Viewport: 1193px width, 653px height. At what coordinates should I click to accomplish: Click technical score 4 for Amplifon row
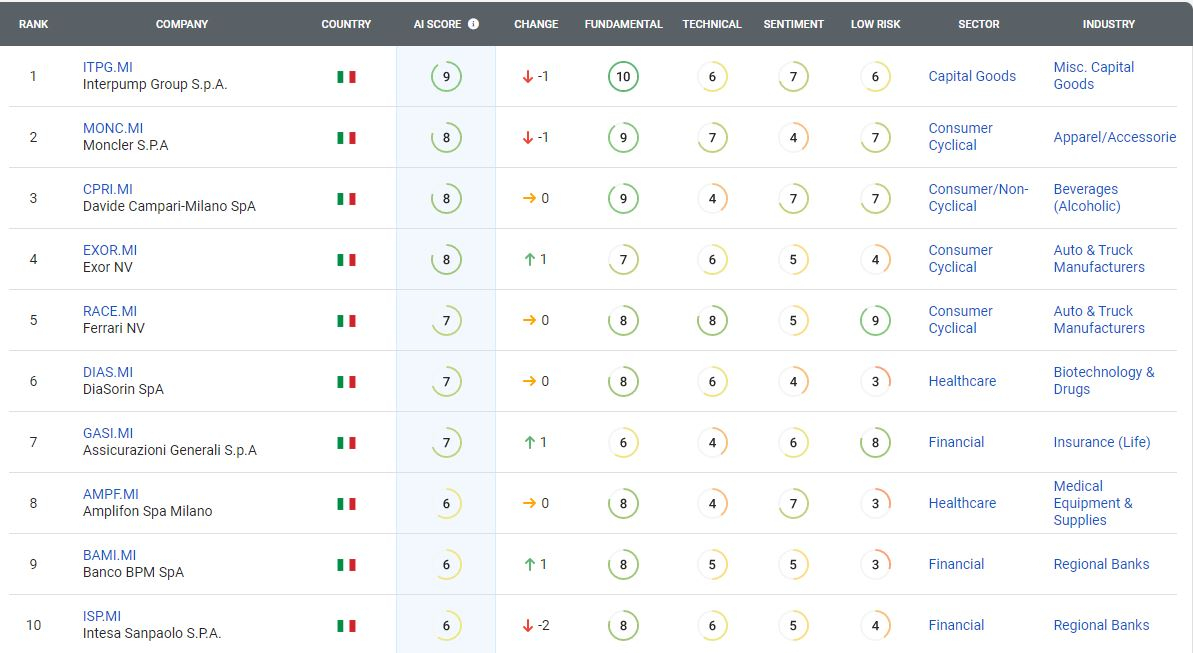(712, 503)
